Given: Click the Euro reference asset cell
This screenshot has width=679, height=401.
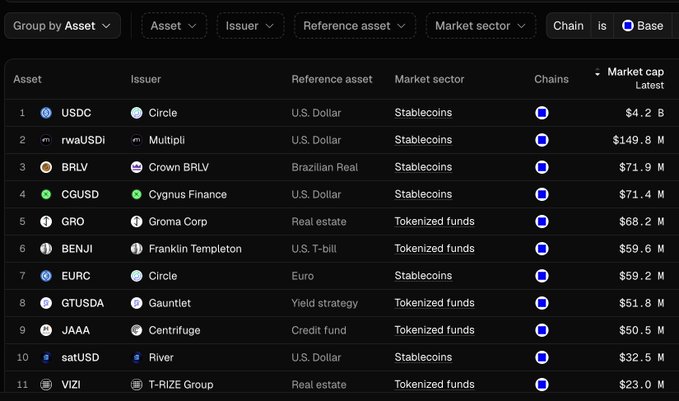Looking at the screenshot, I should (x=302, y=276).
